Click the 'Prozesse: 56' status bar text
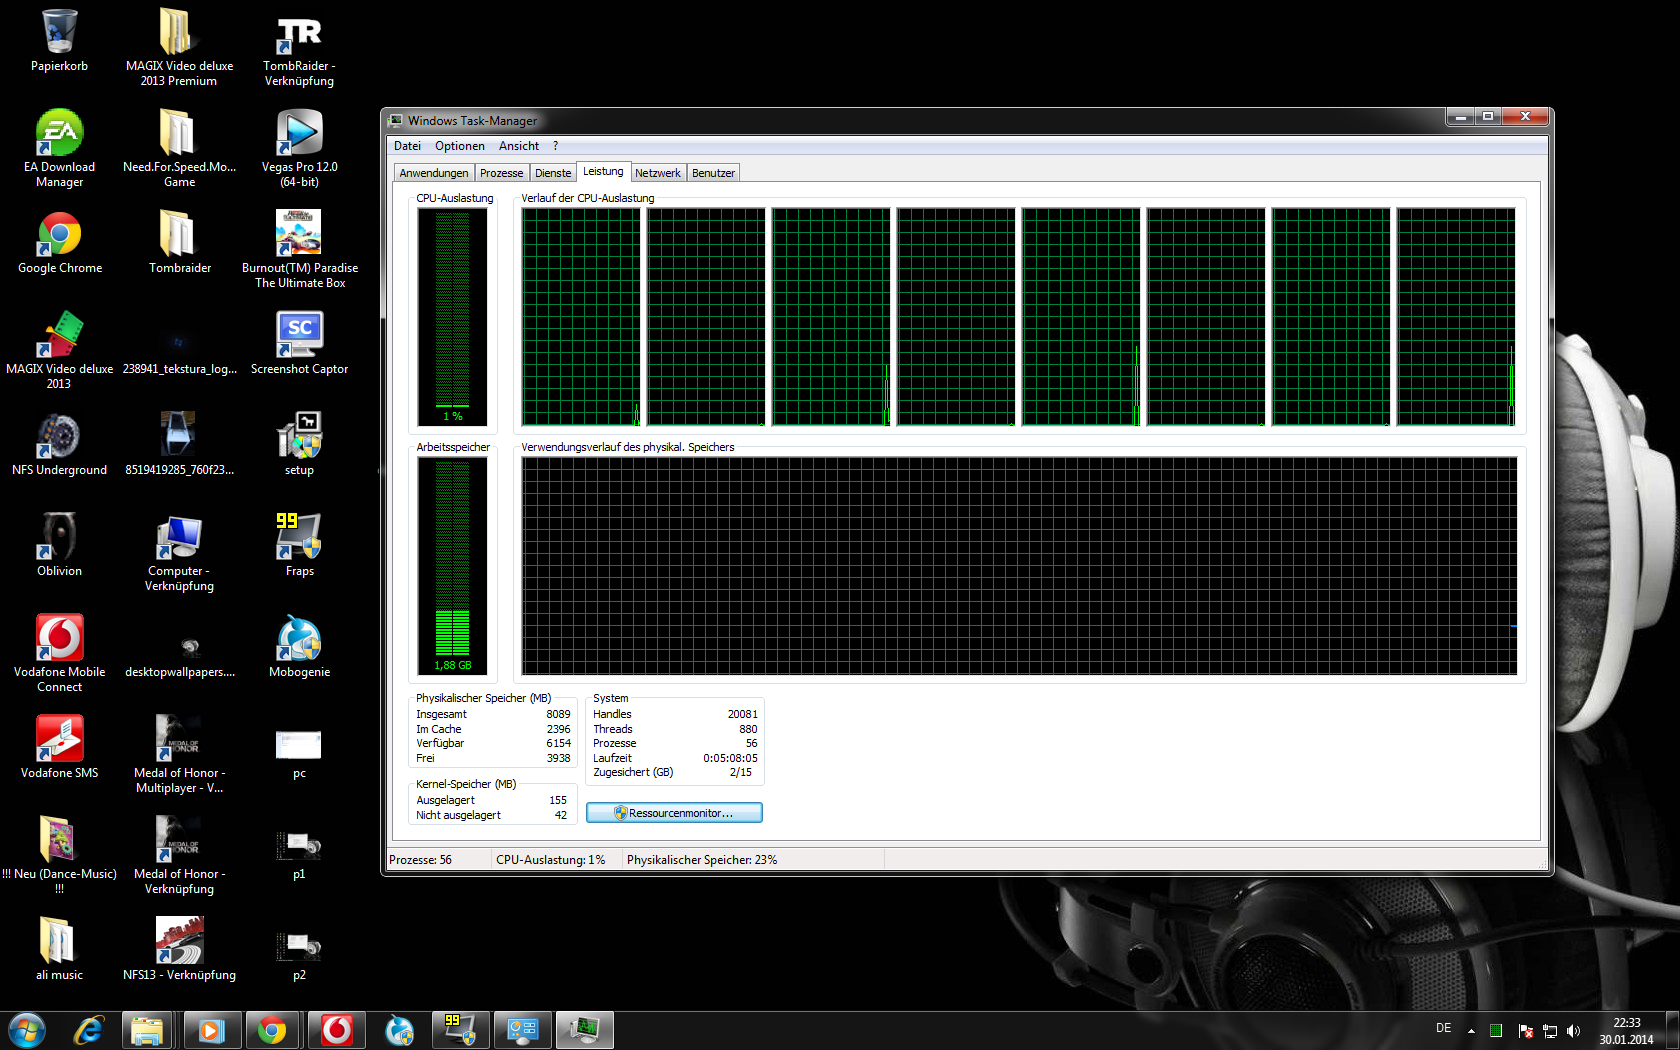 tap(420, 860)
